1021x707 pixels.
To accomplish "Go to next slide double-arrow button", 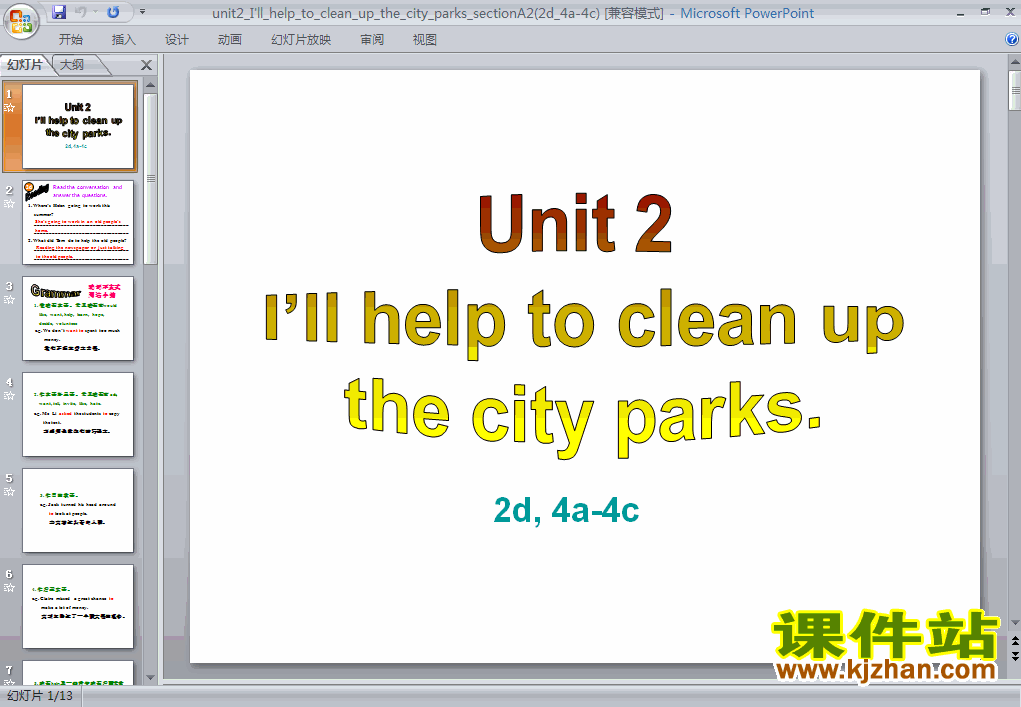I will coord(1014,655).
